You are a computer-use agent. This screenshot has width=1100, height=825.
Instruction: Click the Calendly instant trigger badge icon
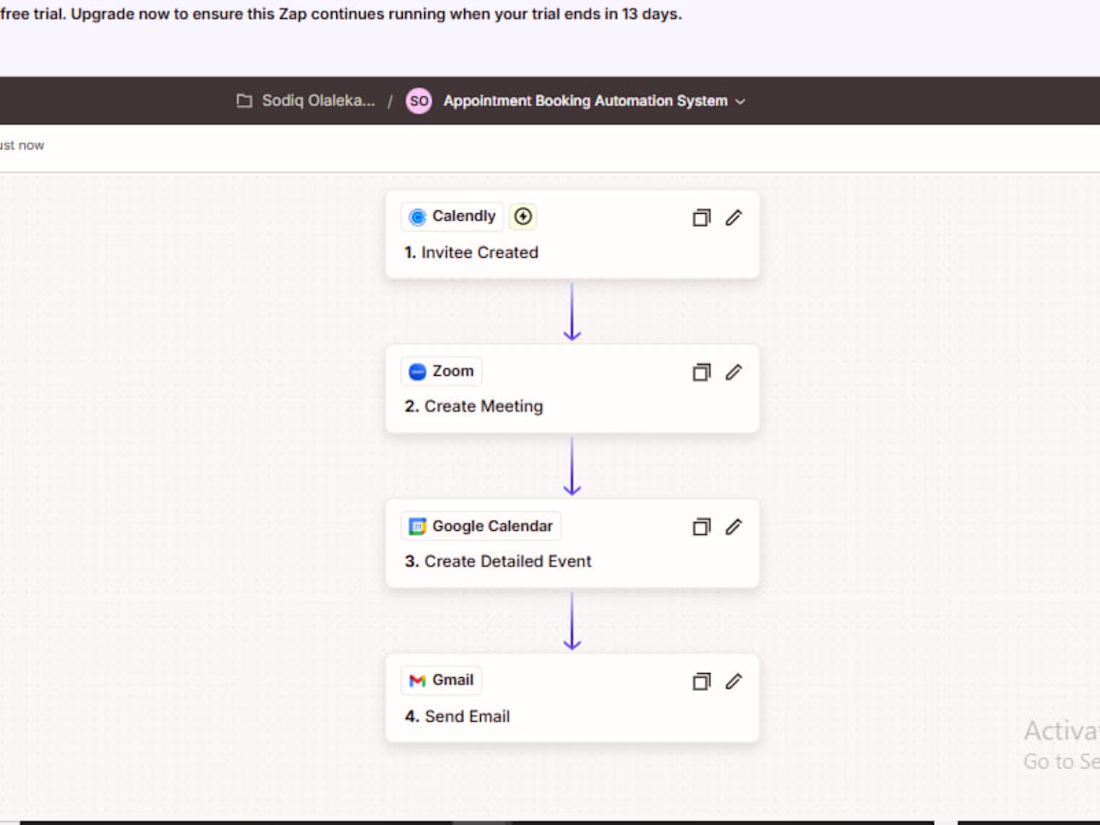click(x=523, y=216)
